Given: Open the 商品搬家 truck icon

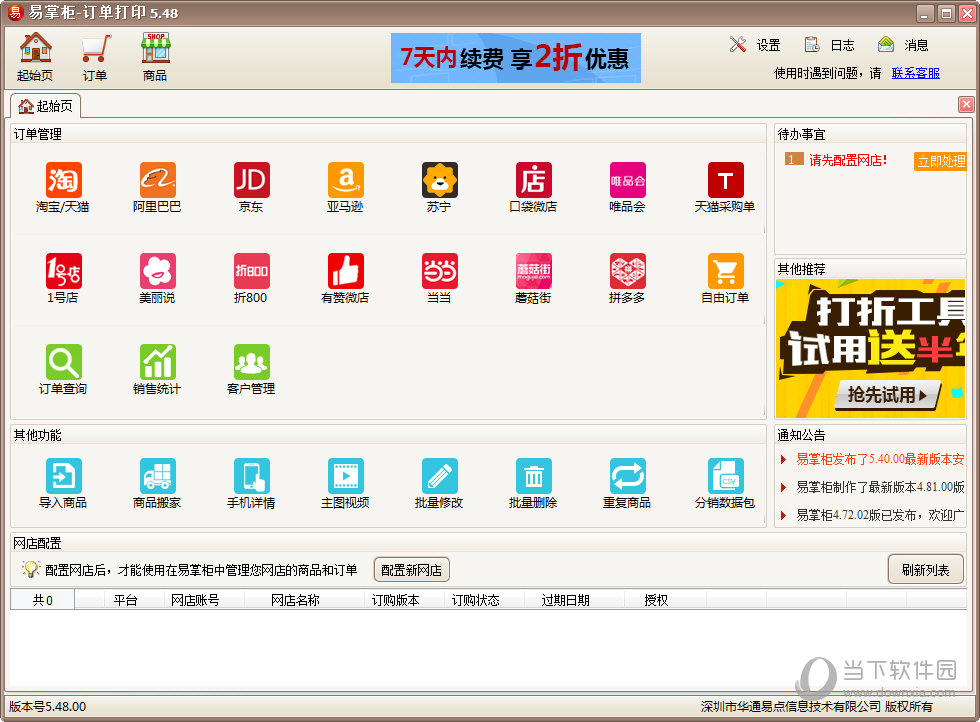Looking at the screenshot, I should point(158,476).
